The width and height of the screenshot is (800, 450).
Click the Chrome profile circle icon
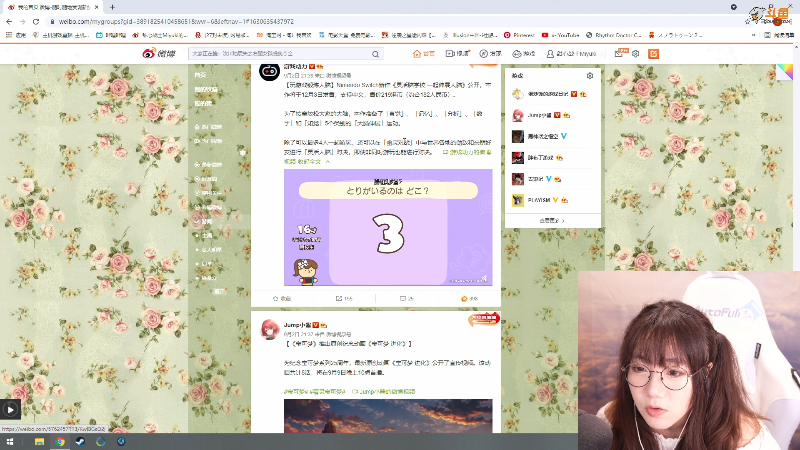733,7
